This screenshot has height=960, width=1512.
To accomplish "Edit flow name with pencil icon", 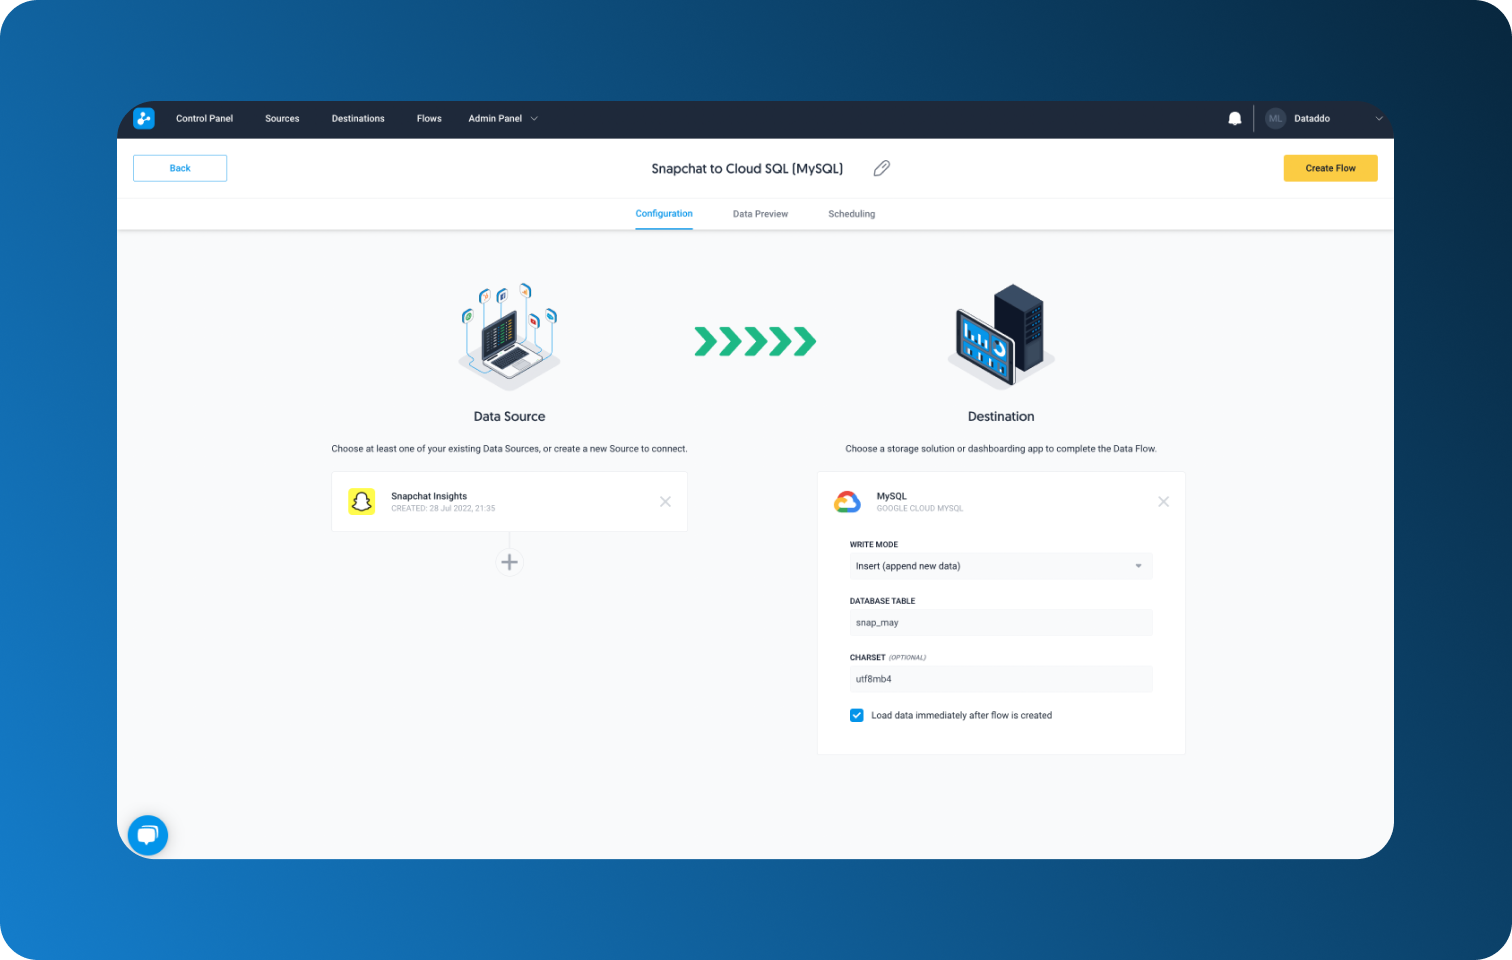I will [x=881, y=168].
